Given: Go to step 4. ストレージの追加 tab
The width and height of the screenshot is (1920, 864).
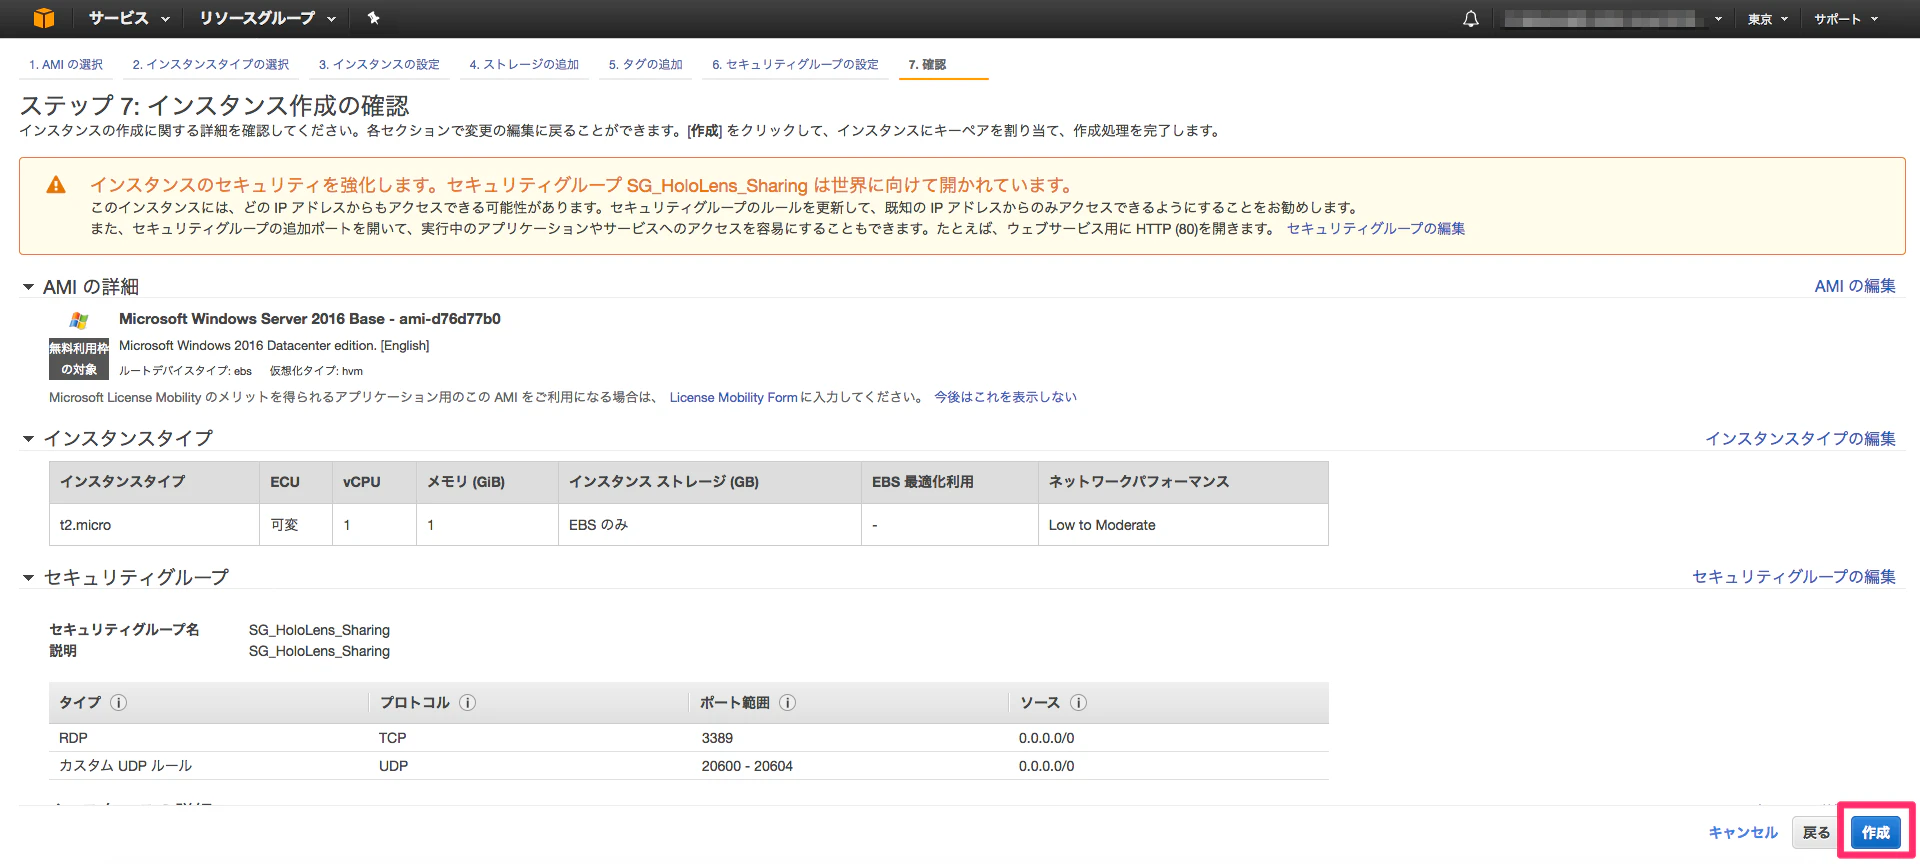Looking at the screenshot, I should click(524, 65).
